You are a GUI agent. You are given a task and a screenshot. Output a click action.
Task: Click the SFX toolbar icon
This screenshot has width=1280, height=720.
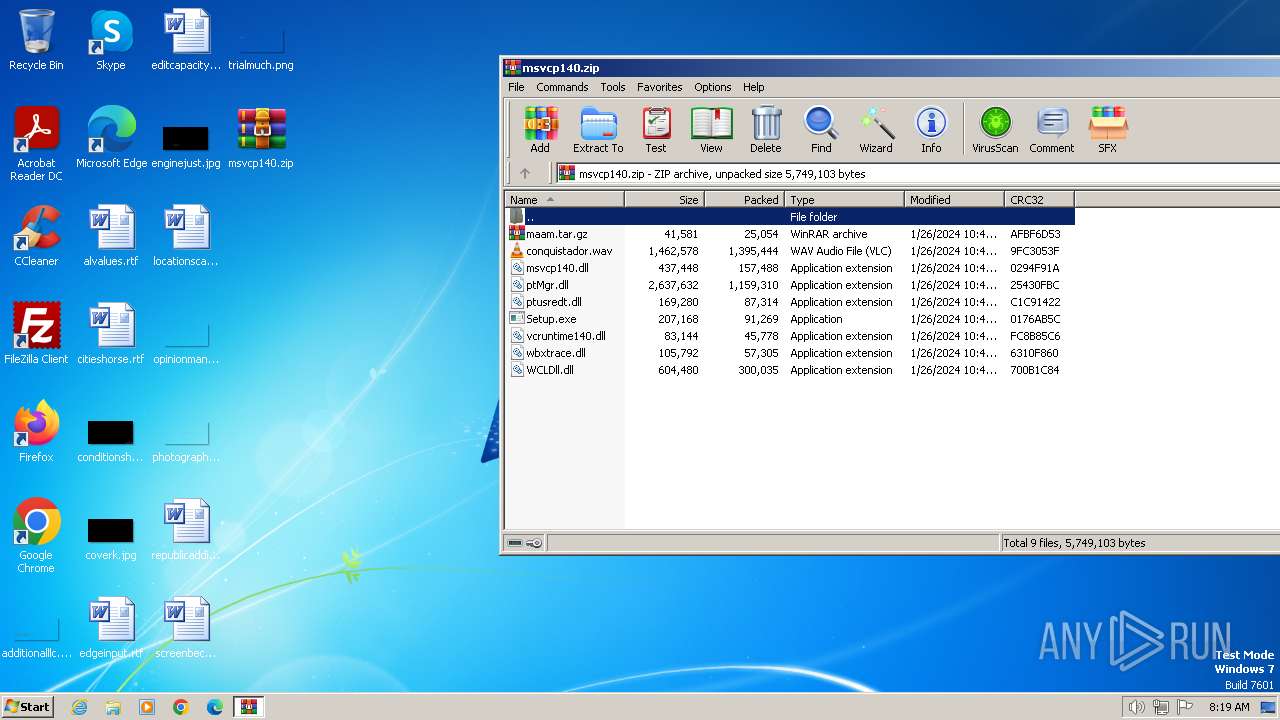point(1108,130)
